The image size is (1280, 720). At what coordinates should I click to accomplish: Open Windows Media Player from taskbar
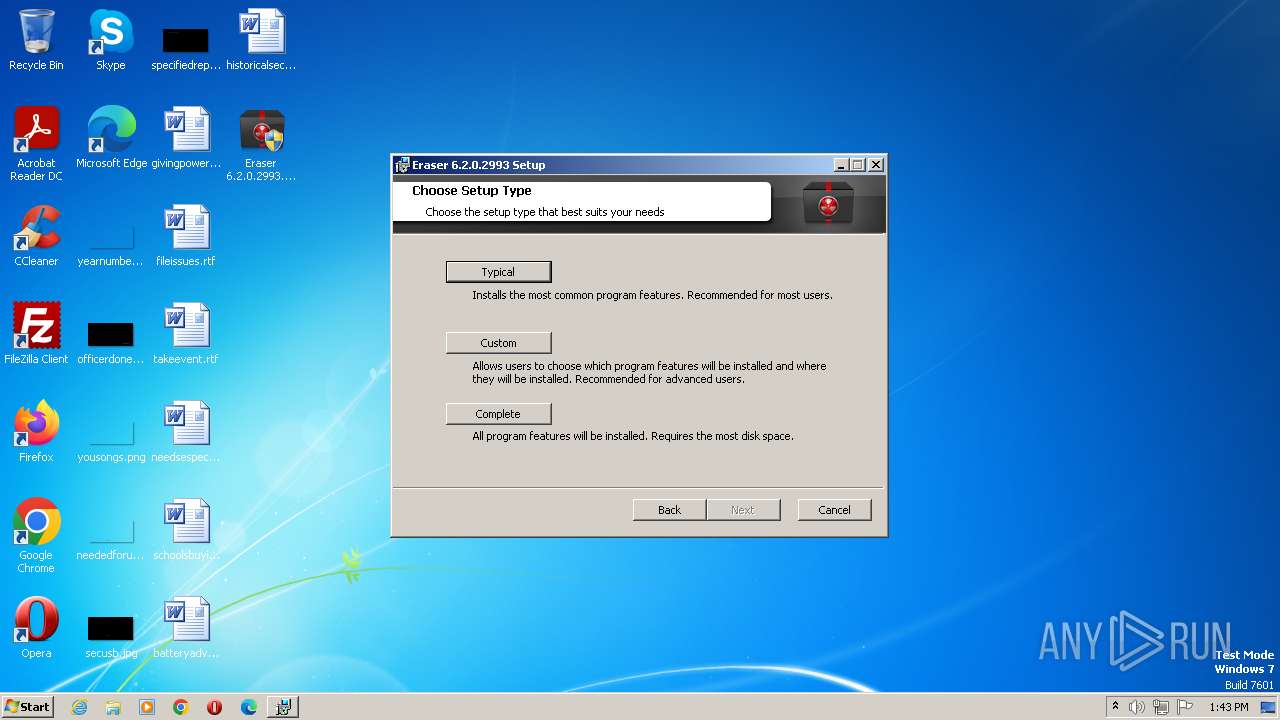pos(147,707)
